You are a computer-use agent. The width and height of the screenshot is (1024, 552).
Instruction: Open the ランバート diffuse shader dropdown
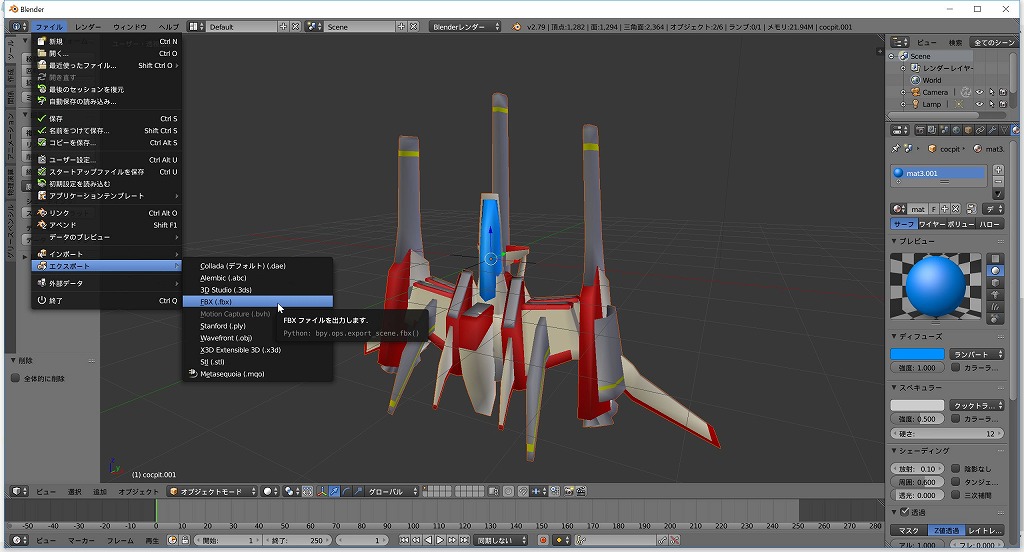click(977, 354)
